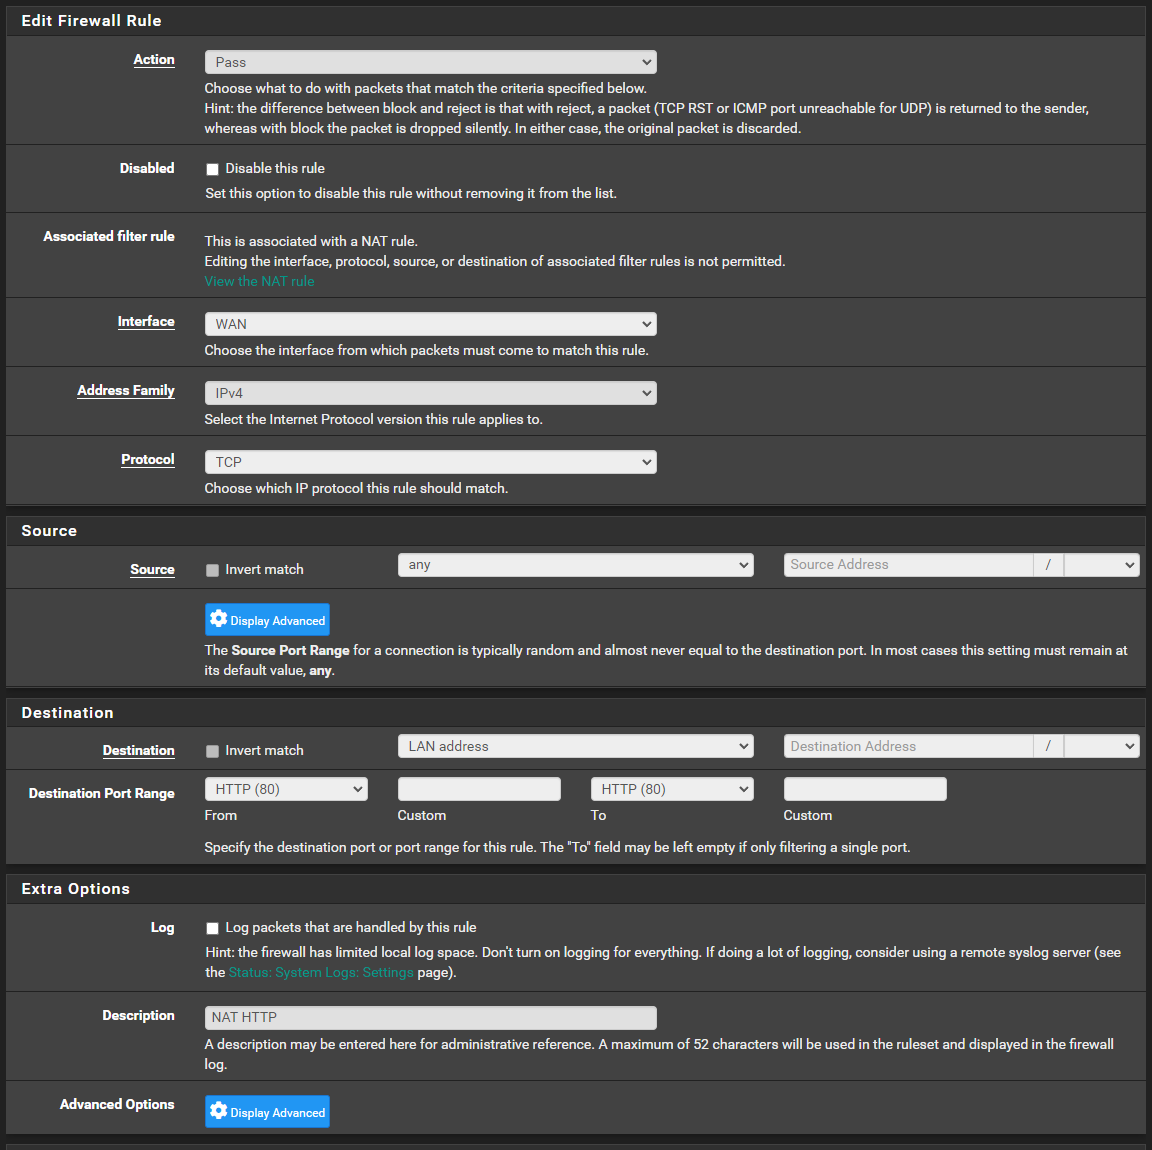Open the Source subnet mask dropdown
Image resolution: width=1152 pixels, height=1150 pixels.
pos(1101,564)
